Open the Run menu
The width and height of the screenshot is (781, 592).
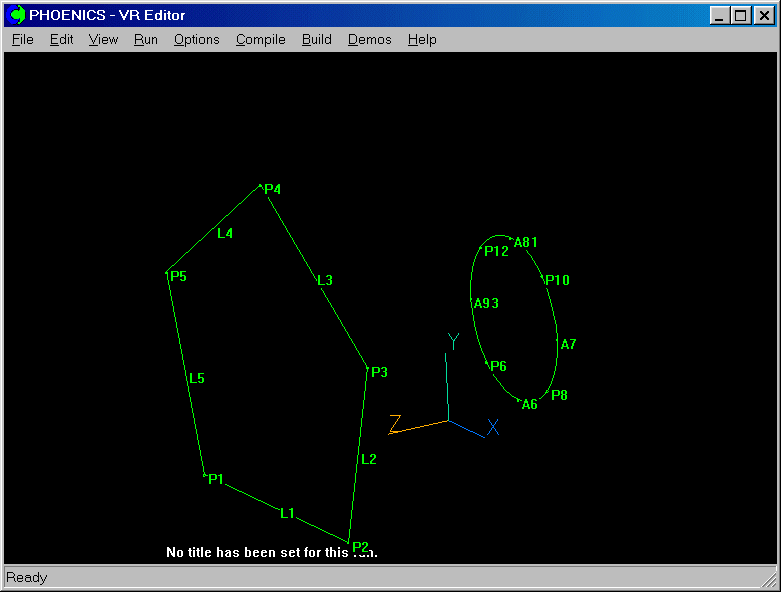click(145, 40)
